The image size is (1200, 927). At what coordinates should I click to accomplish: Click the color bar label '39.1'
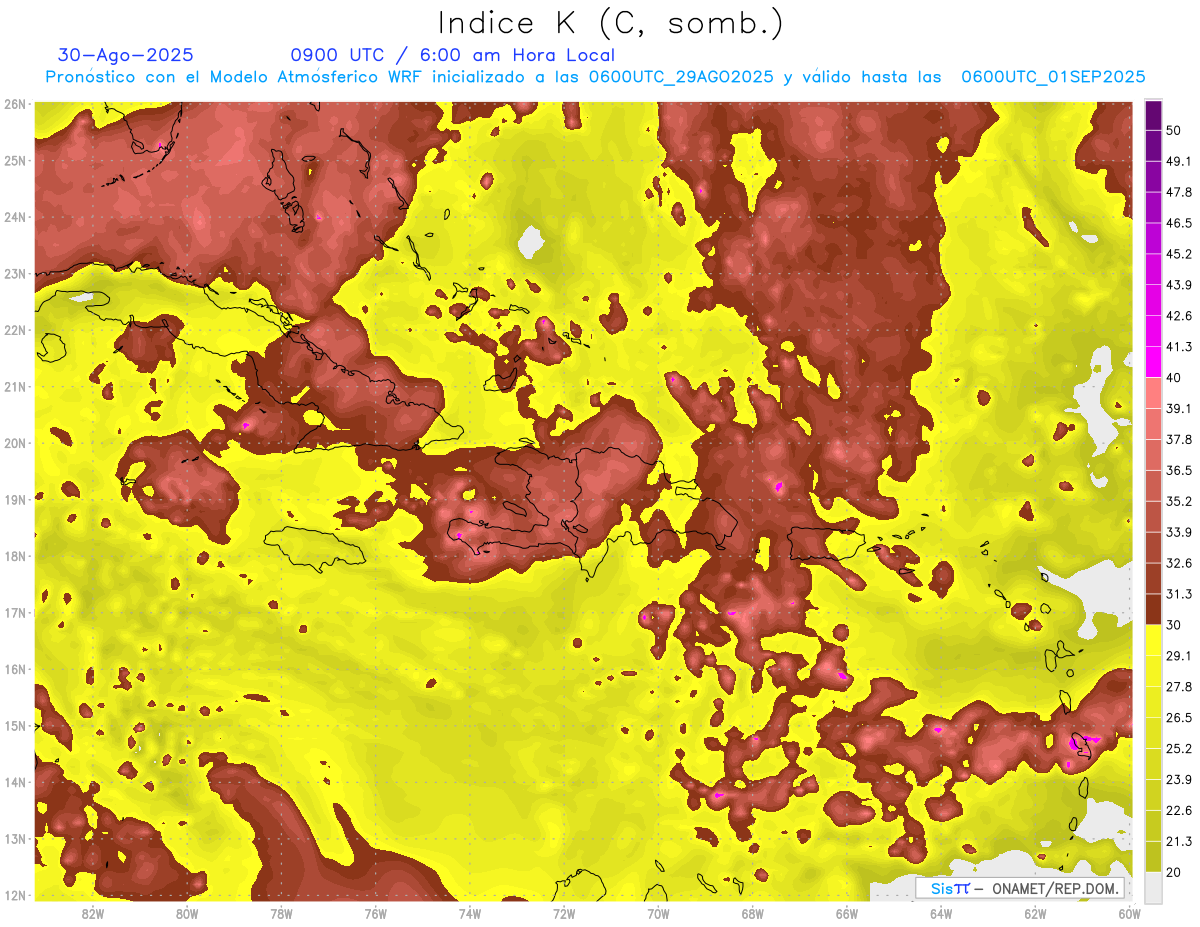click(1179, 408)
